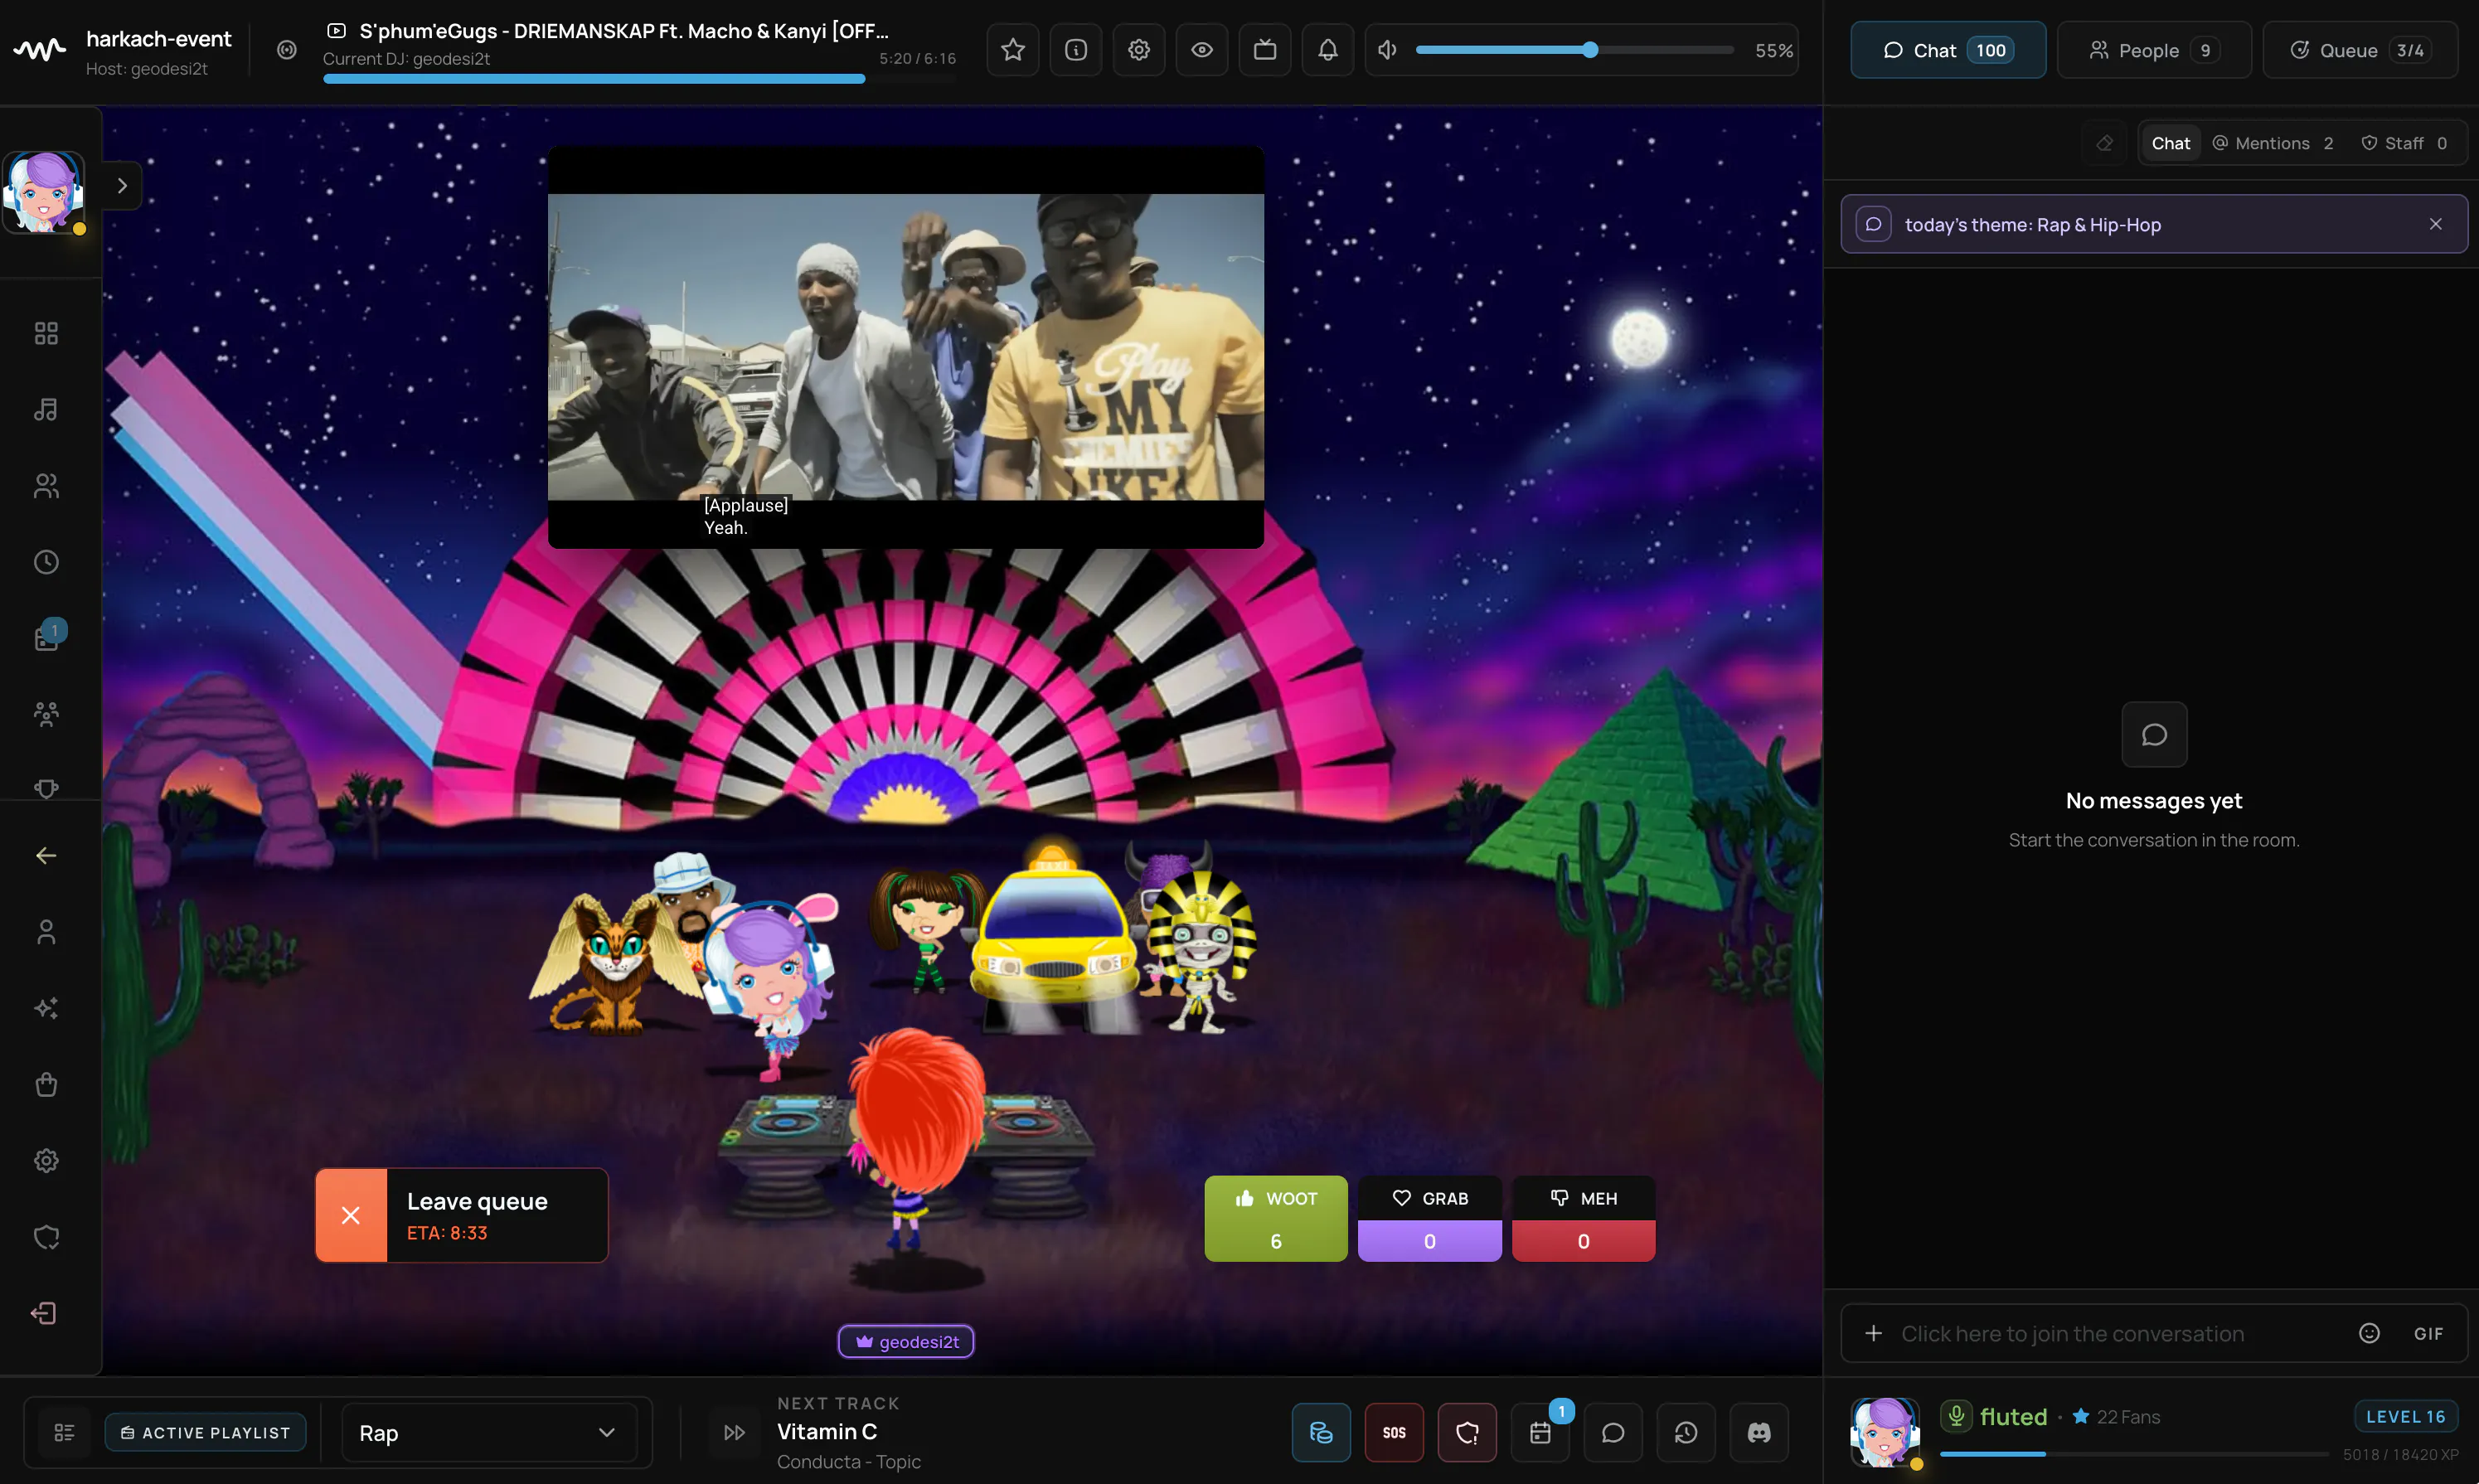Toggle the highlighted layers button in bottom bar
Screen dimensions: 2479x1484
pyautogui.click(x=1321, y=1433)
